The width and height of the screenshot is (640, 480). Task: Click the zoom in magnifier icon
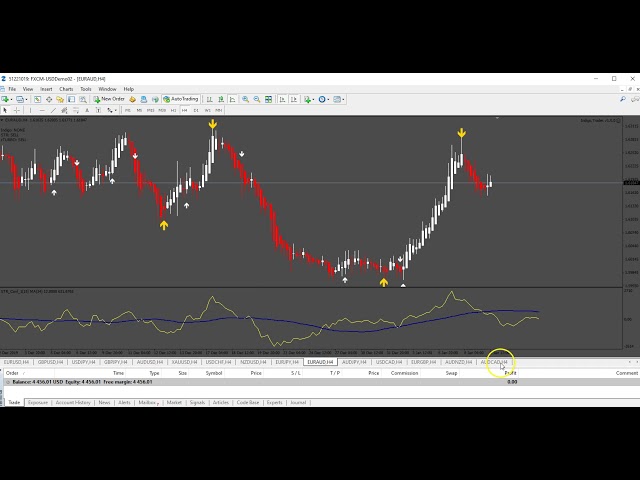pos(245,99)
